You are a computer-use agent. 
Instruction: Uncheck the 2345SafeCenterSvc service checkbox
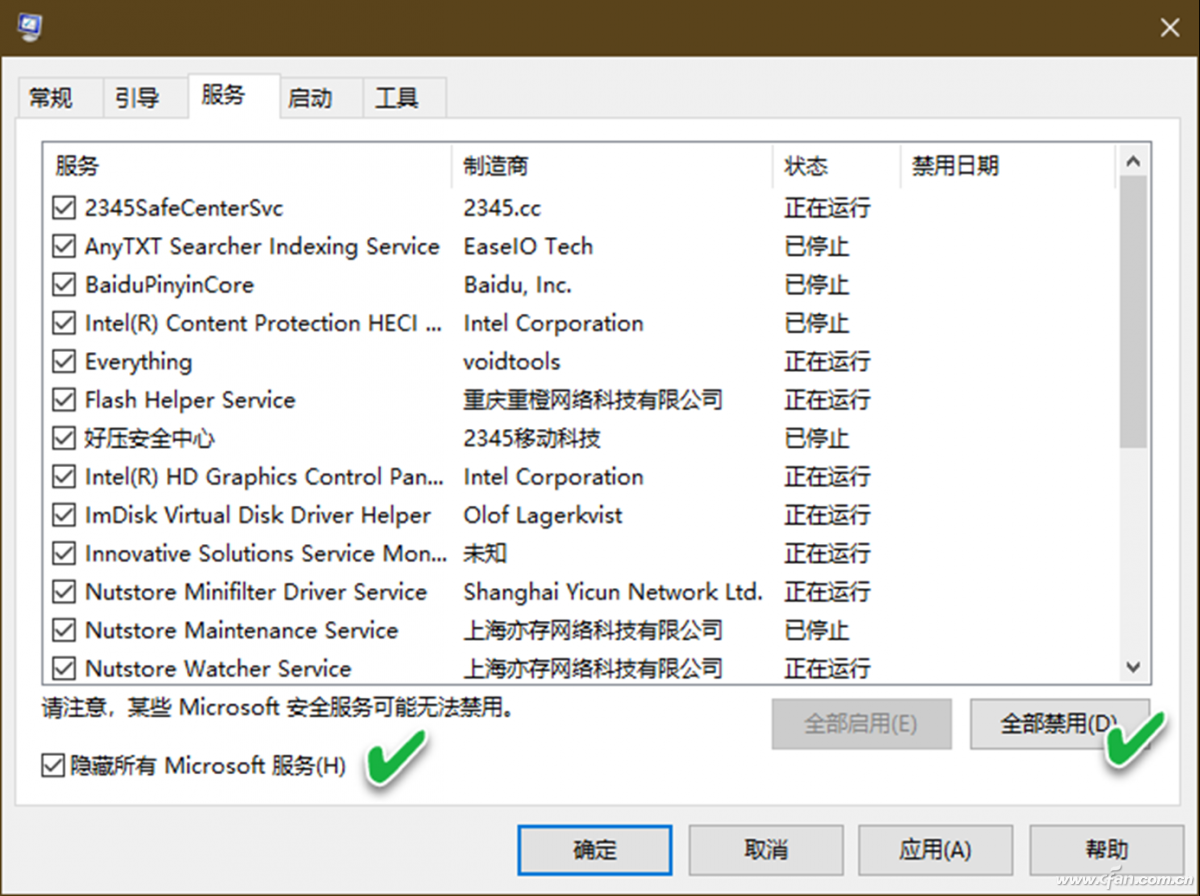(64, 208)
